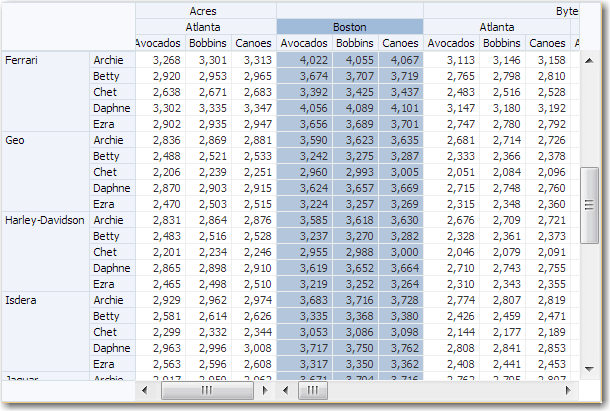Select Archie row under Ferrari
This screenshot has width=610, height=411.
(112, 60)
